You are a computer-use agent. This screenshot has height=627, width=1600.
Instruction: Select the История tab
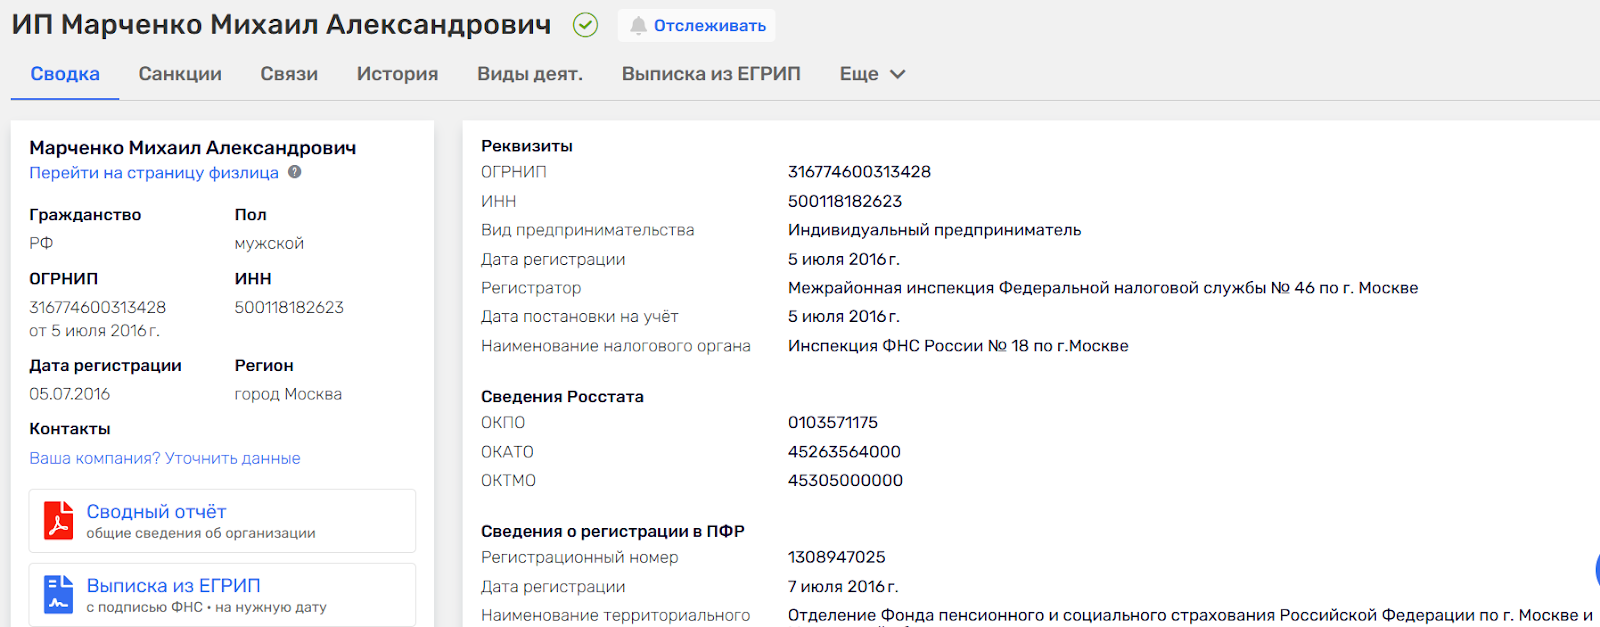click(x=397, y=74)
